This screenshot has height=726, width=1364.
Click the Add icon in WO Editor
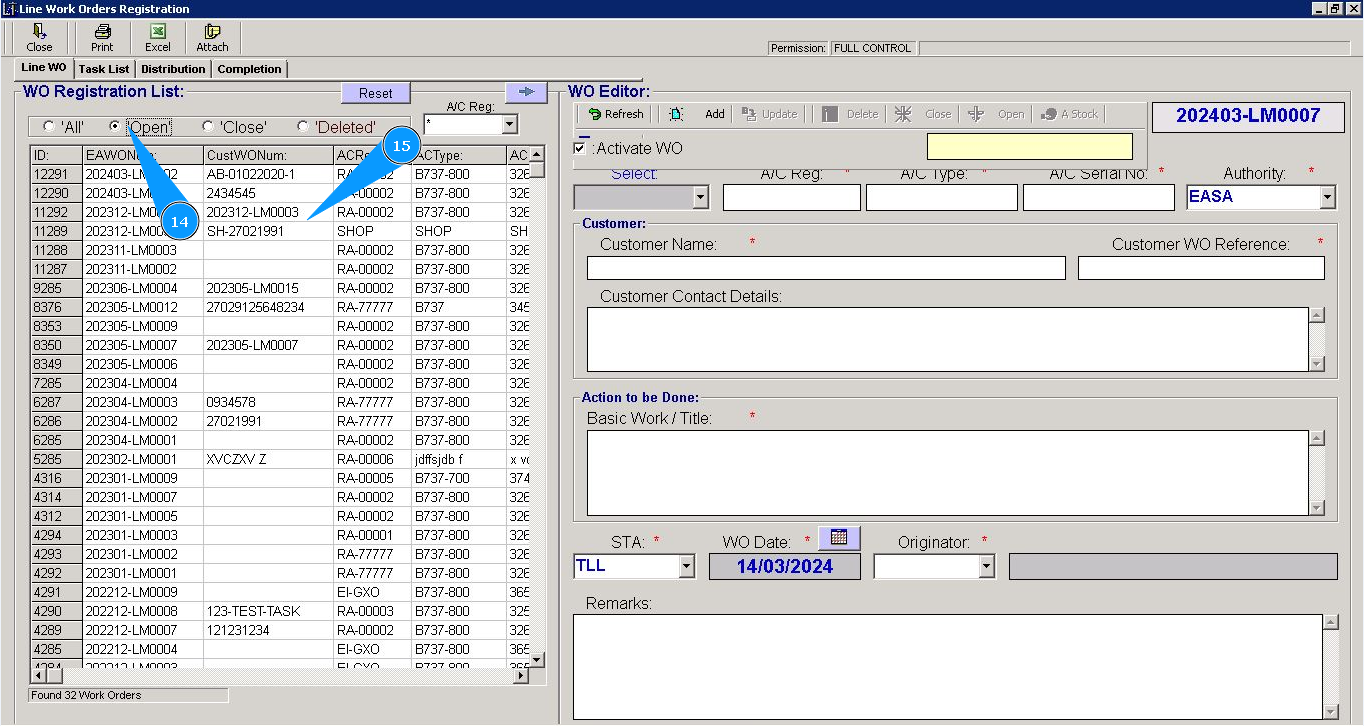click(677, 114)
